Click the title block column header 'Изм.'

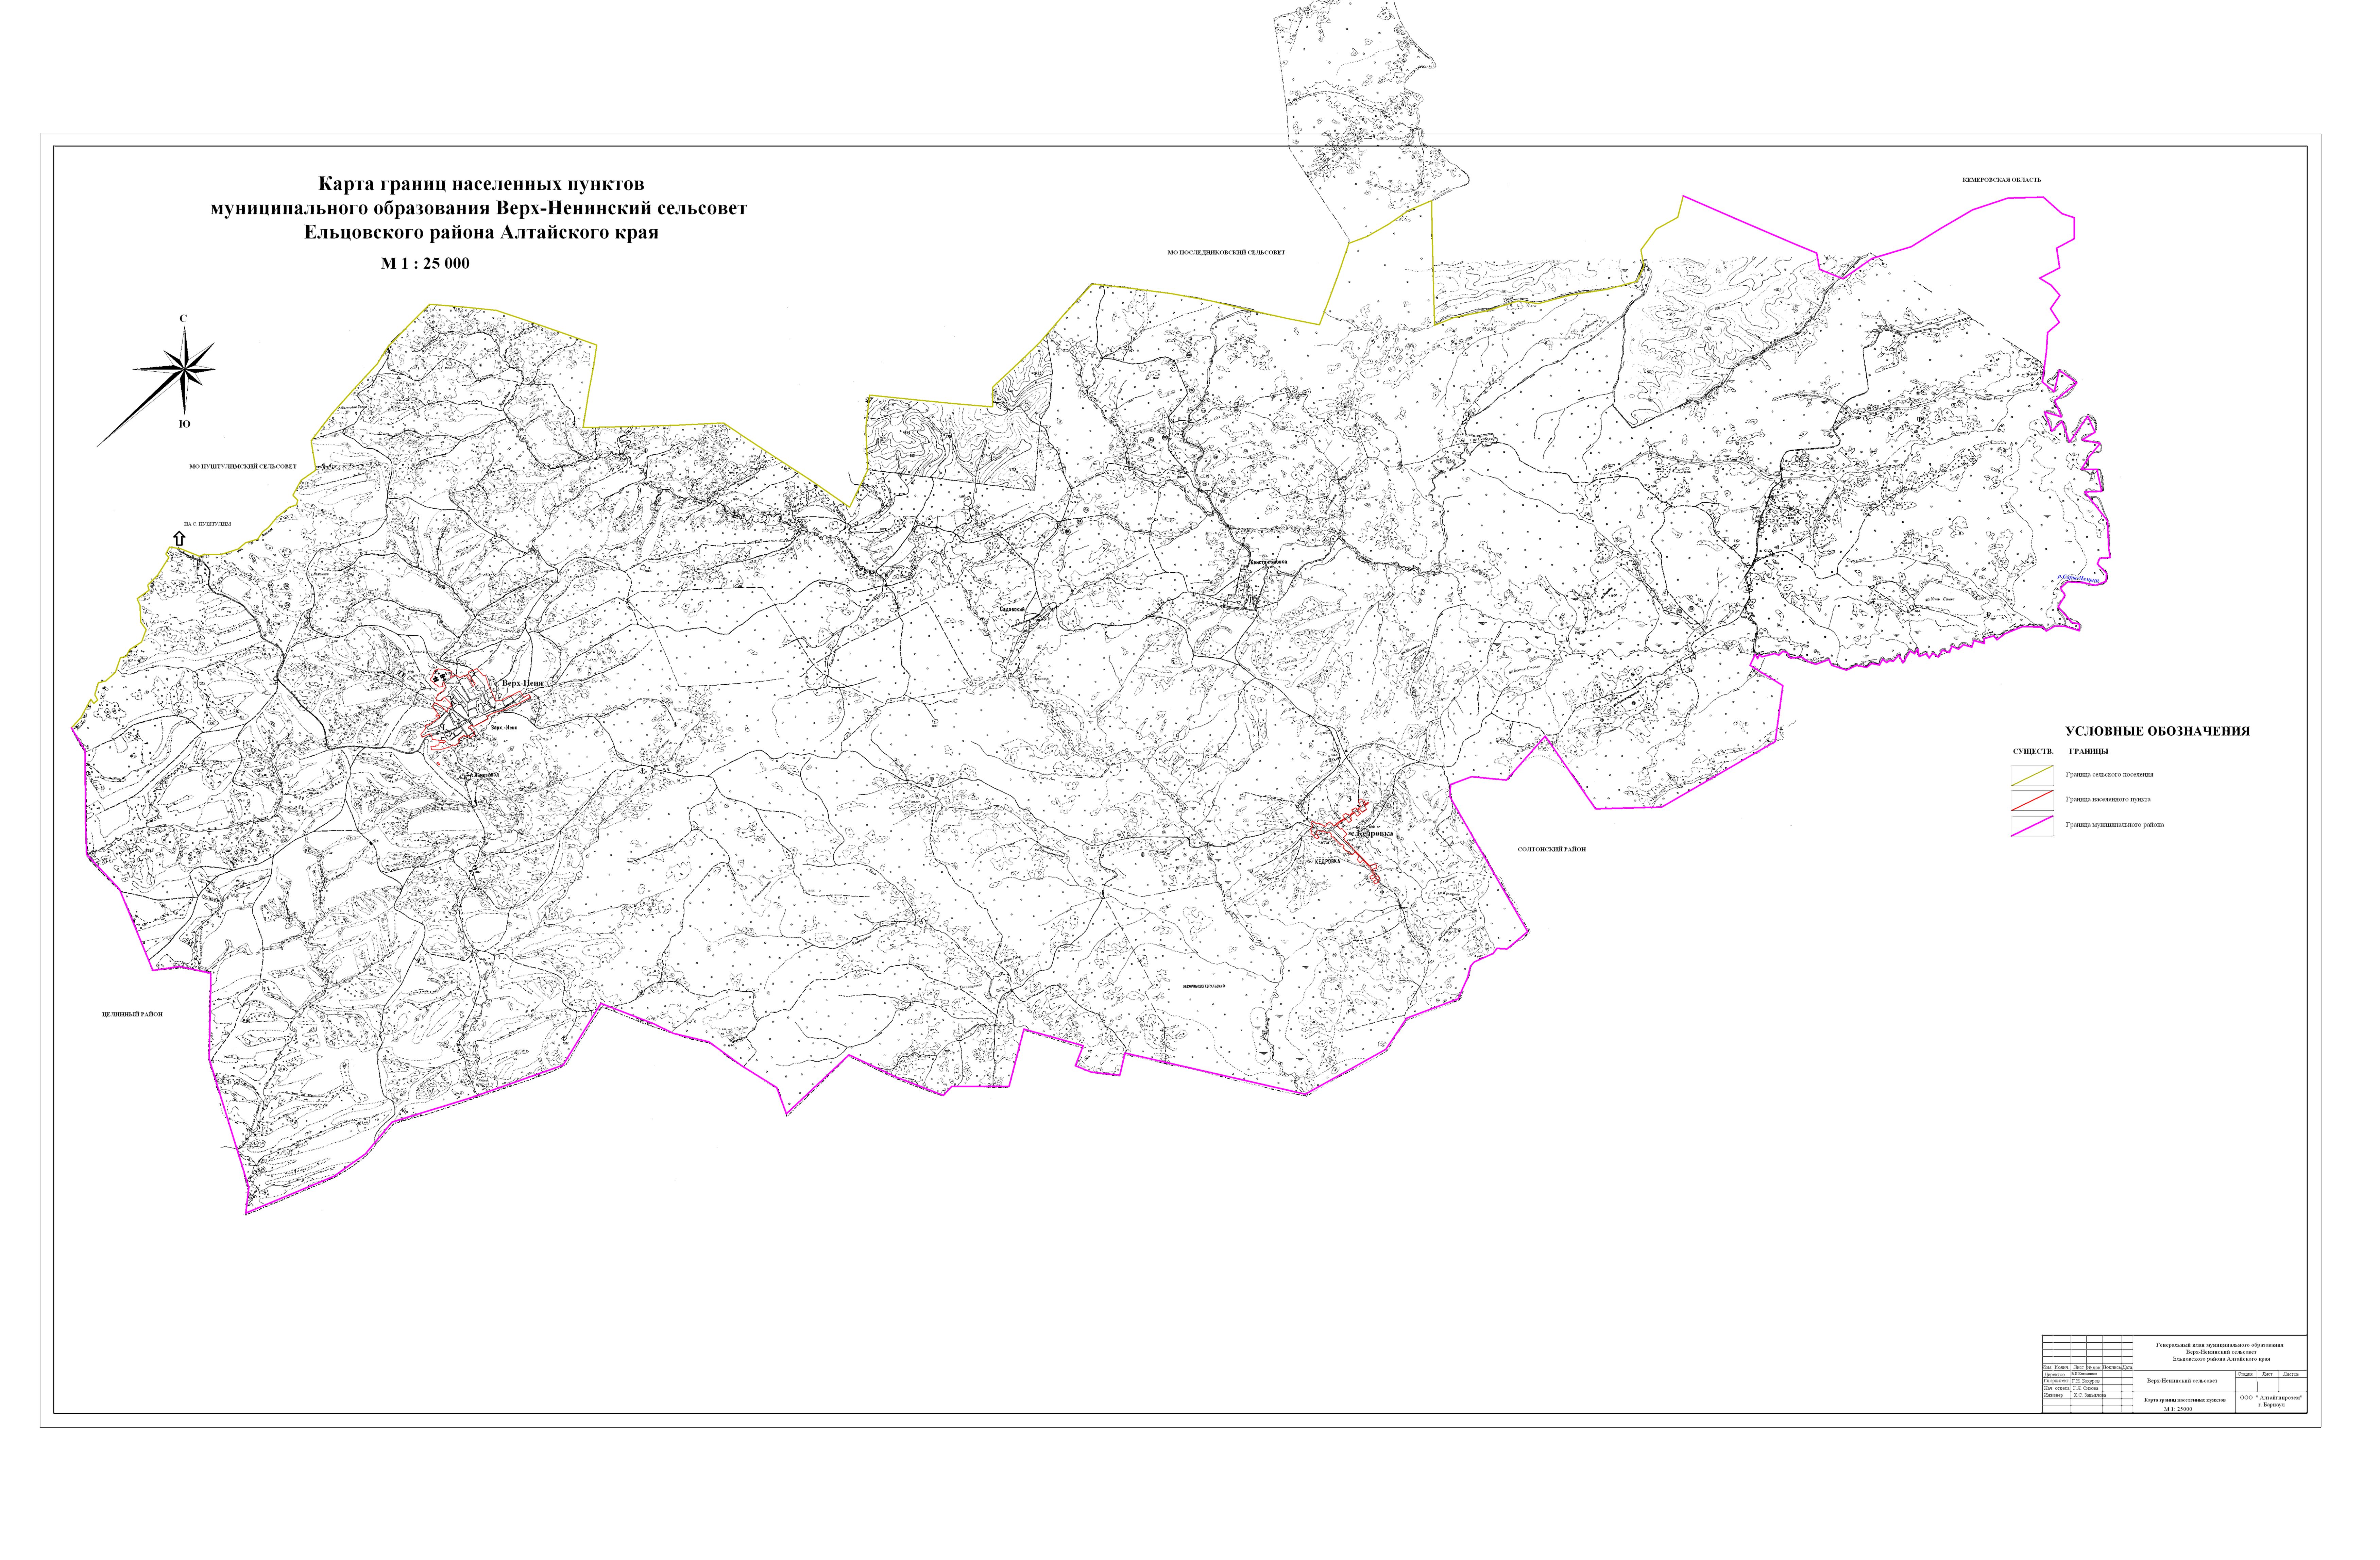pyautogui.click(x=2047, y=1368)
